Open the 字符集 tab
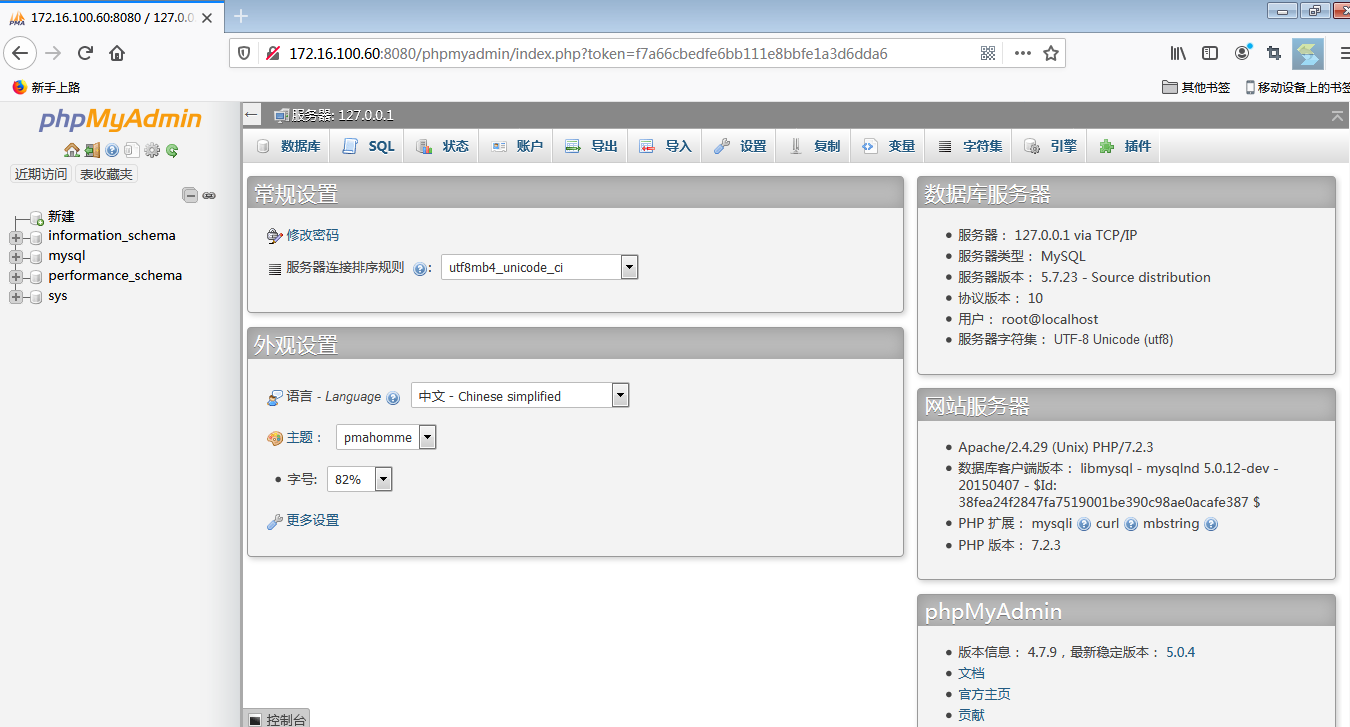 (970, 146)
